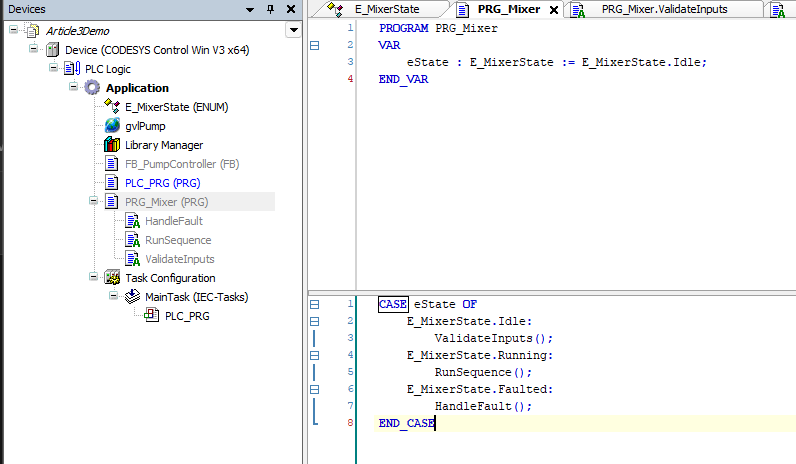
Task: Collapse the VAR block fold marker
Action: tap(315, 46)
